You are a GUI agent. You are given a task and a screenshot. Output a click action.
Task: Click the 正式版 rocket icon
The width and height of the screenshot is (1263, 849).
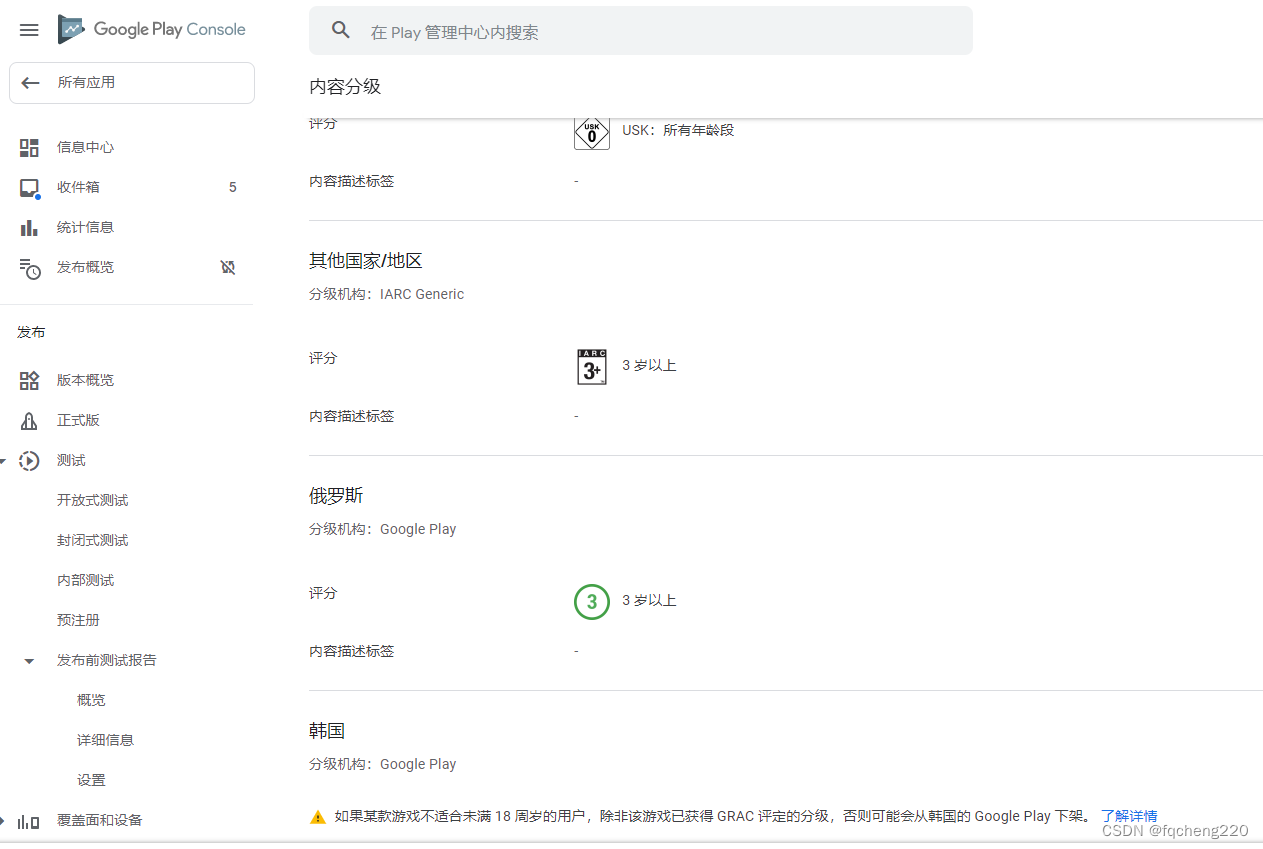click(29, 421)
